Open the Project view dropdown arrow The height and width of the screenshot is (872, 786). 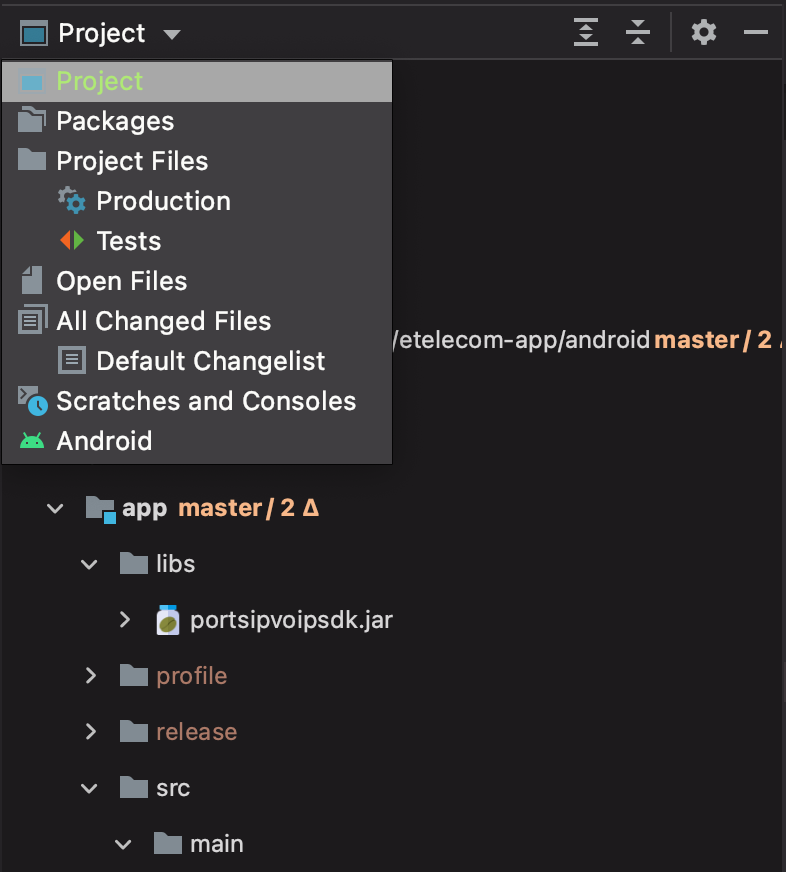[171, 34]
